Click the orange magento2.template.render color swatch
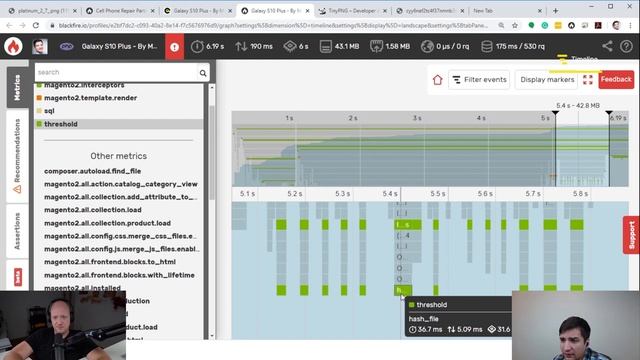 pos(39,98)
